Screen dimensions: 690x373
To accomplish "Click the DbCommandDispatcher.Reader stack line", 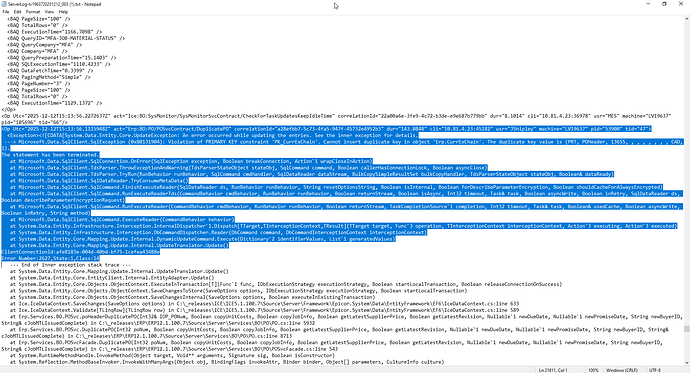I will coord(218,232).
